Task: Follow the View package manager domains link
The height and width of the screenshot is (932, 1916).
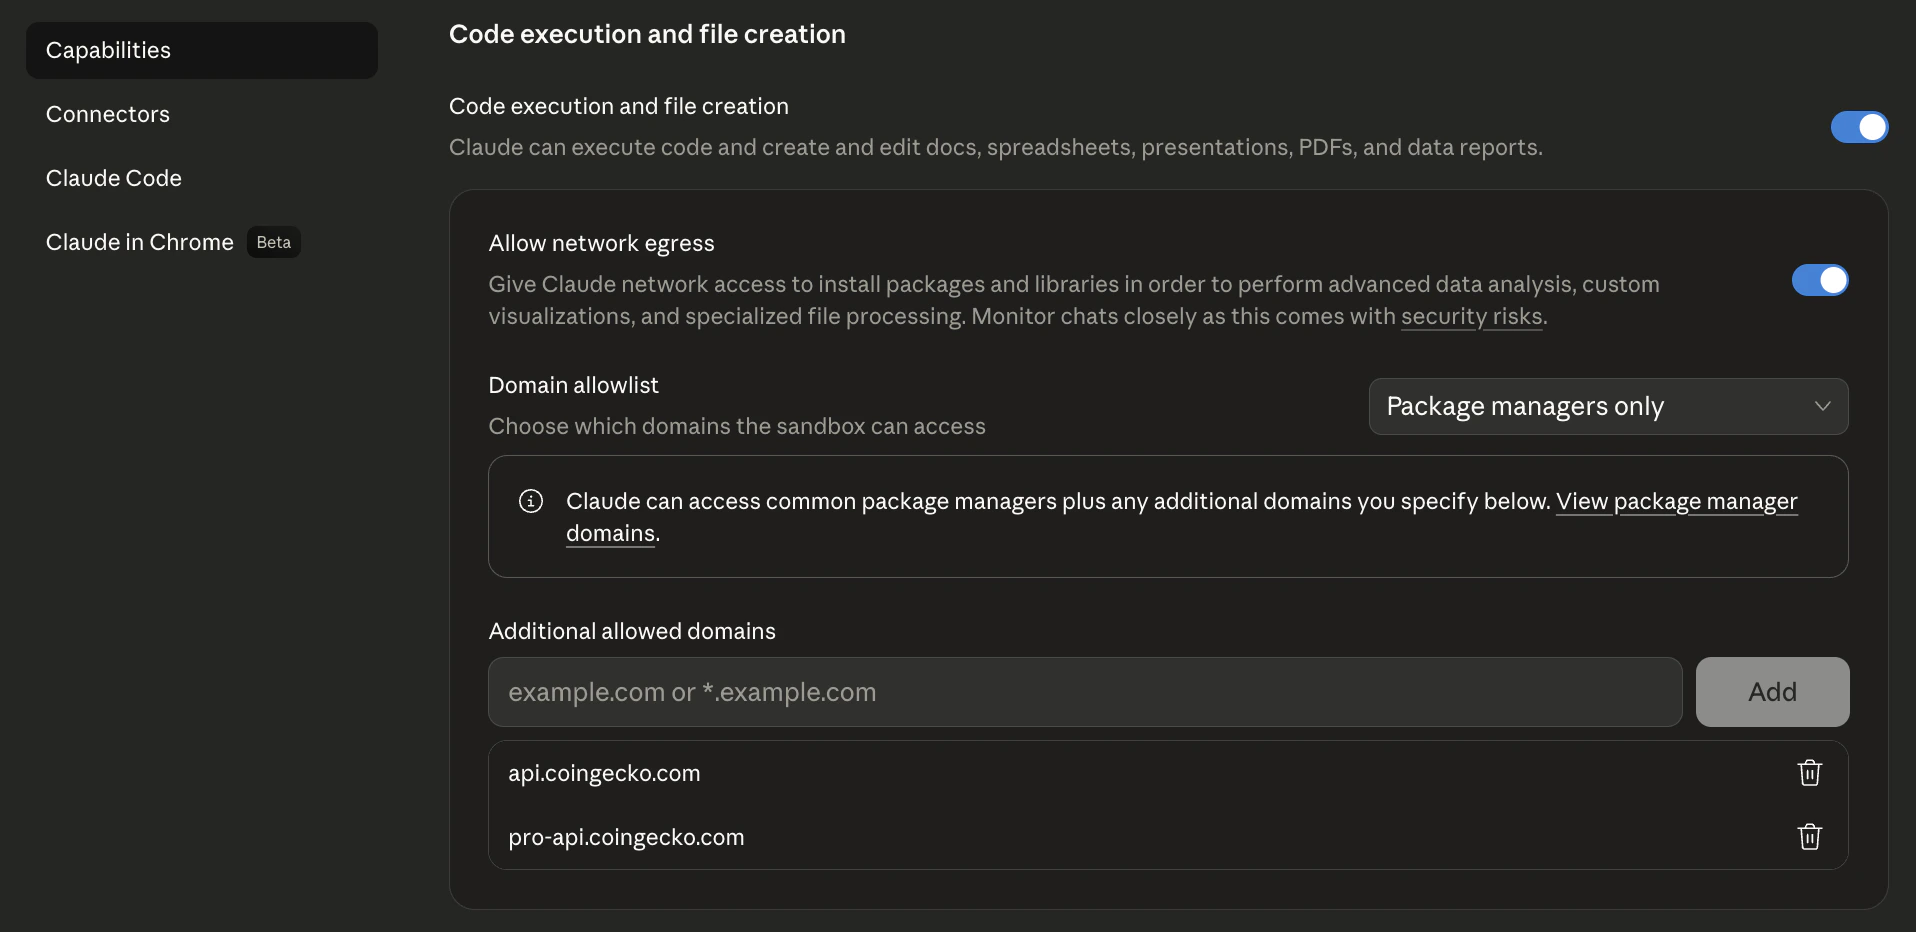Action: 1676,502
